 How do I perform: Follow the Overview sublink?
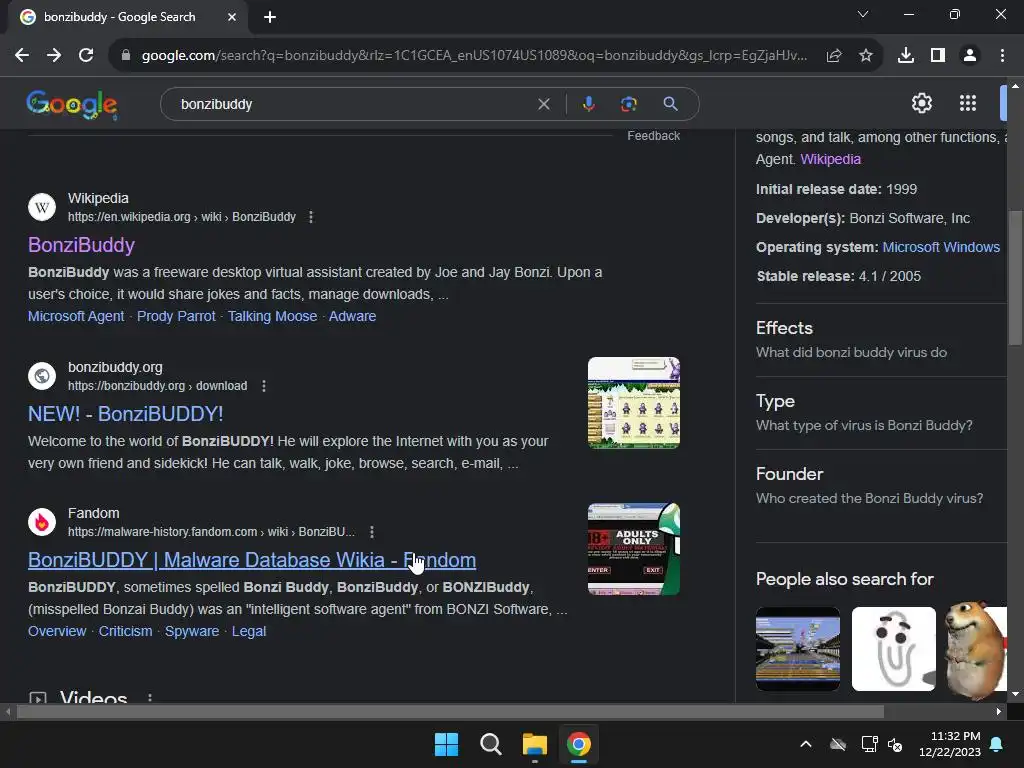[57, 632]
